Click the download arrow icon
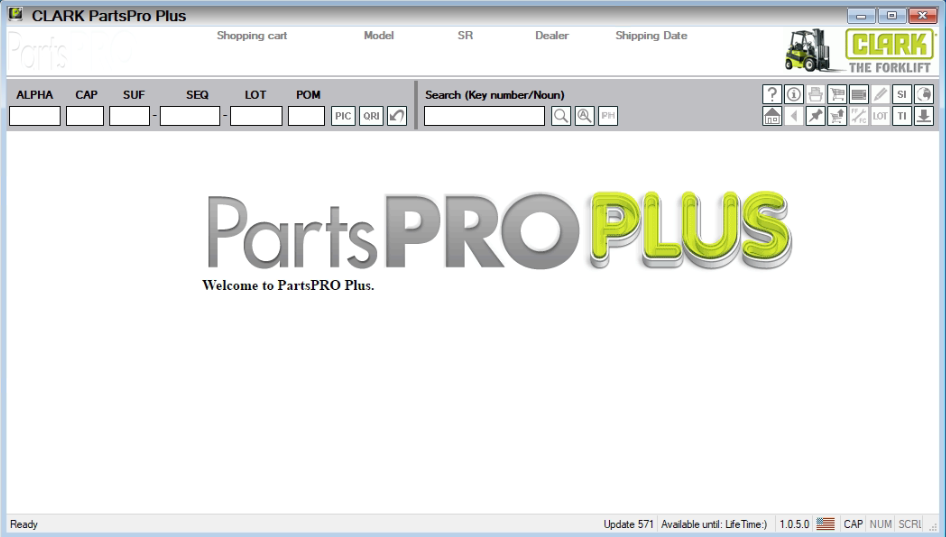The image size is (946, 537). [x=924, y=116]
